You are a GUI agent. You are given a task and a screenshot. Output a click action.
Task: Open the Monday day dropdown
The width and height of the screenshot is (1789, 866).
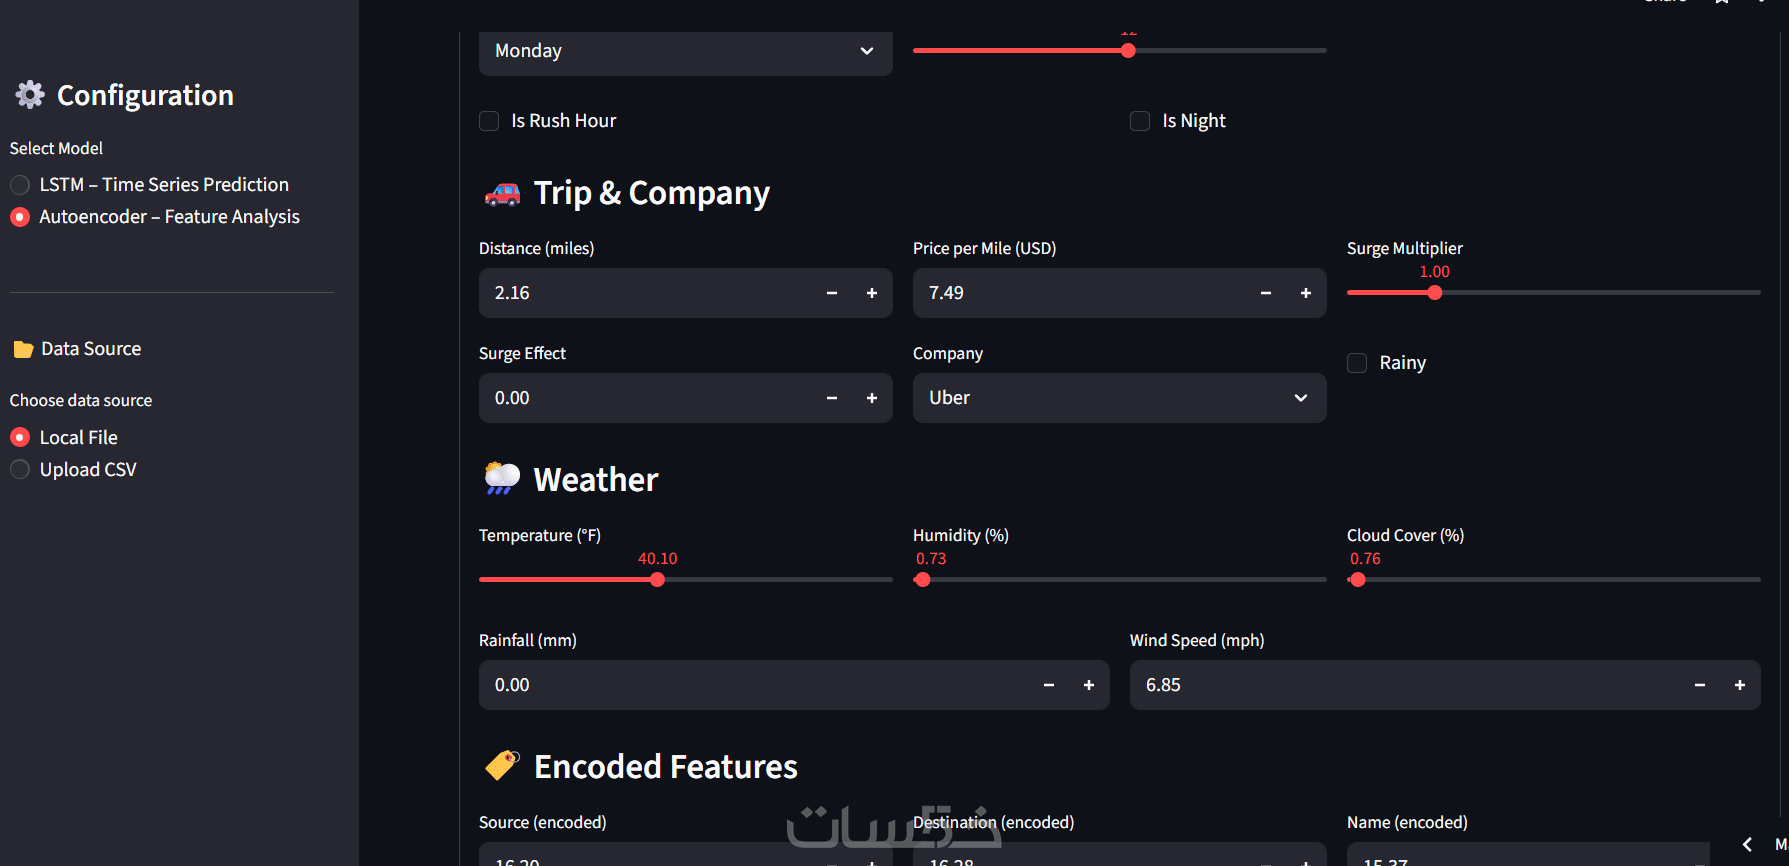685,51
